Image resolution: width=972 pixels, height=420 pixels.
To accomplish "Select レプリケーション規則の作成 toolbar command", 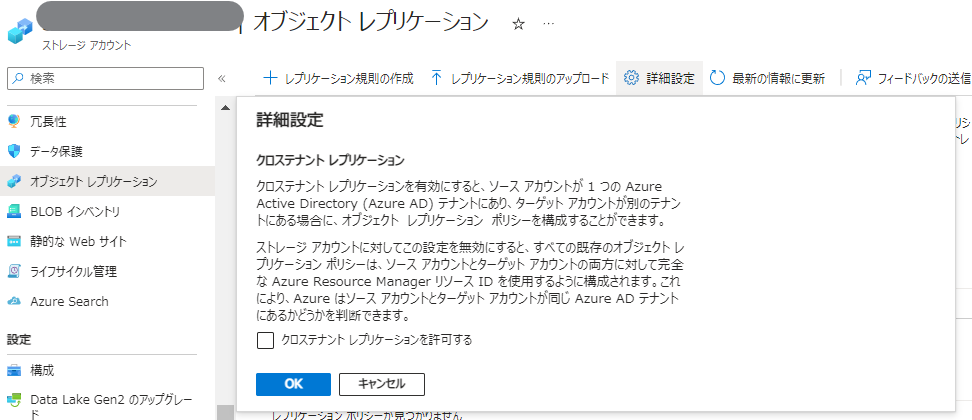I will click(338, 78).
